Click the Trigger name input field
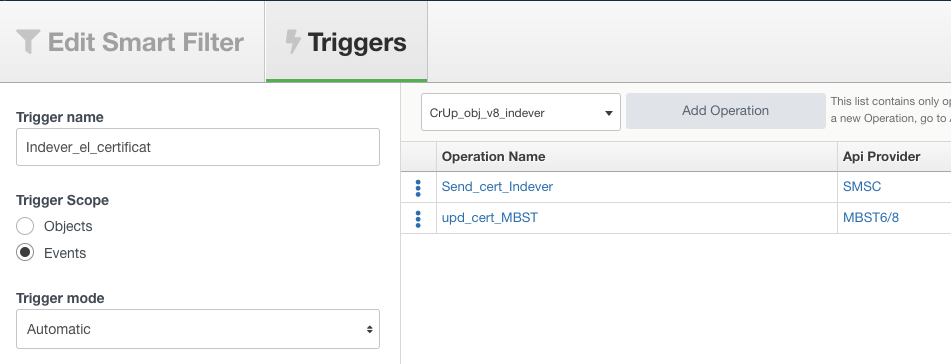The image size is (951, 364). [x=198, y=147]
